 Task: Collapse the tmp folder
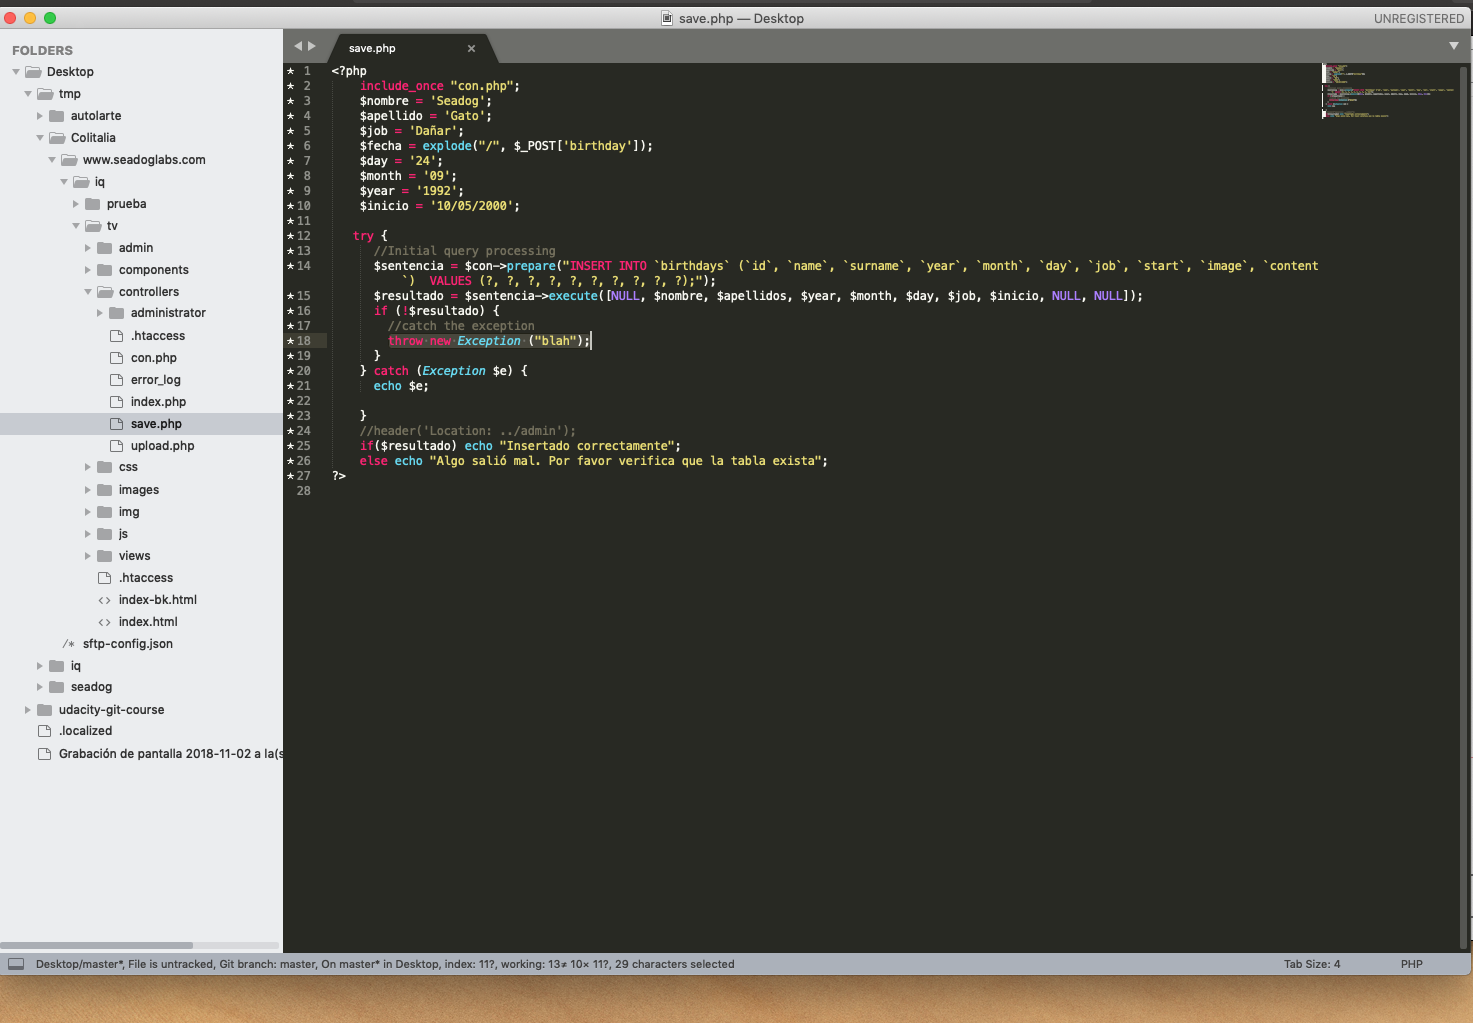point(28,94)
